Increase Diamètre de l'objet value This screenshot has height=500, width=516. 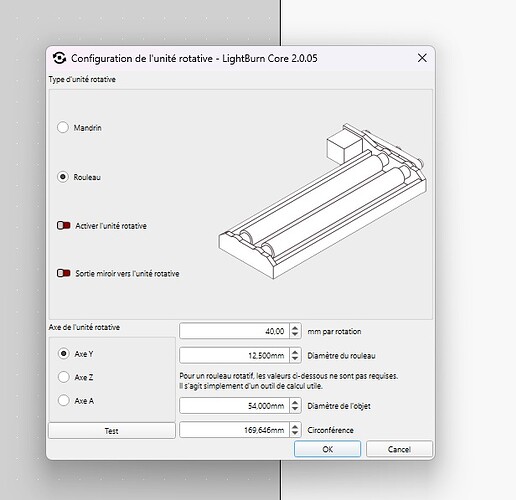[295, 402]
